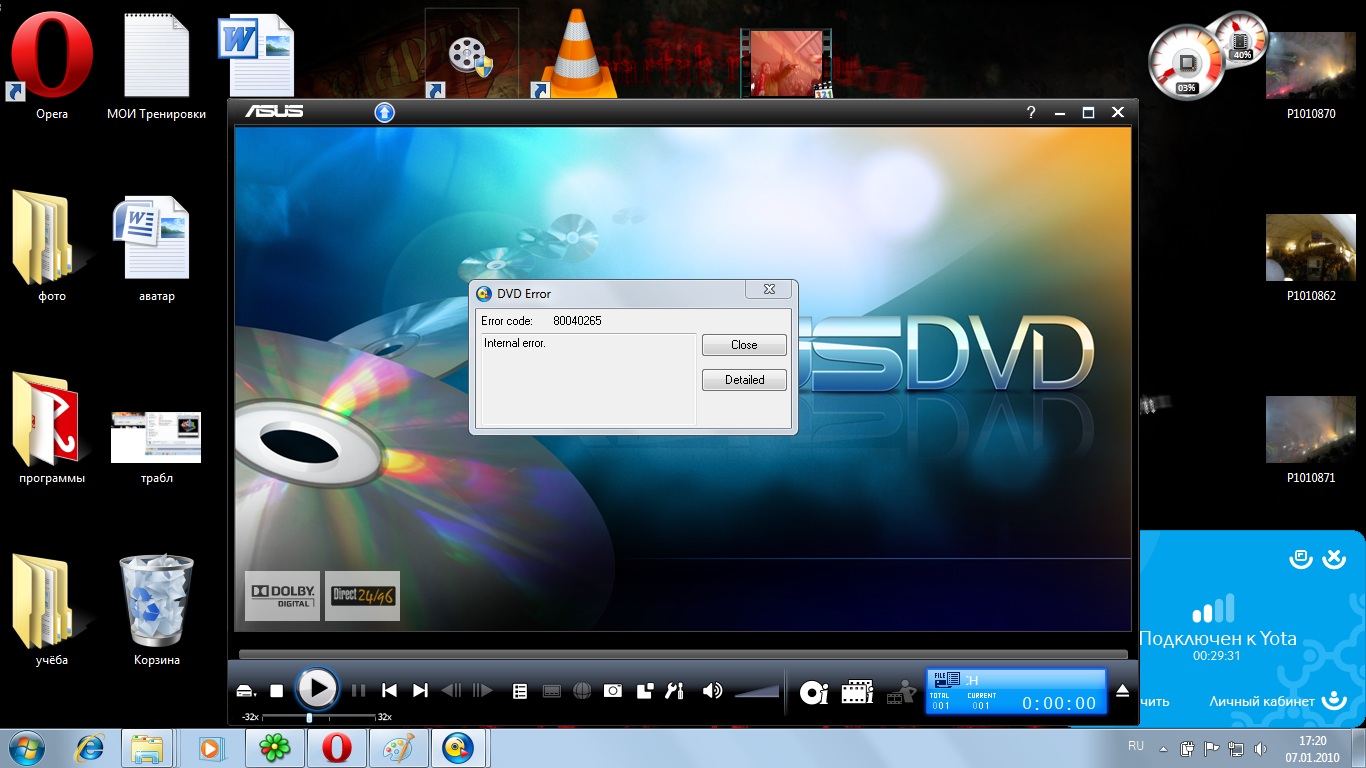This screenshot has height=768, width=1366.
Task: Open Windows Explorer from taskbar
Action: [x=147, y=748]
